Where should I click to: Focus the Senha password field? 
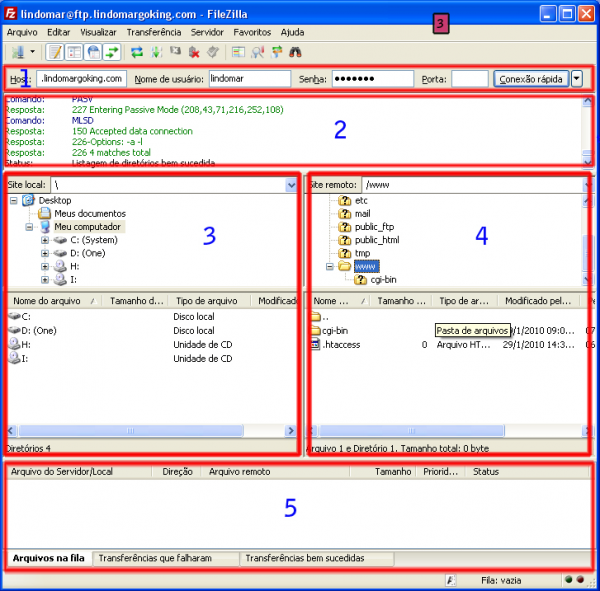click(x=372, y=78)
